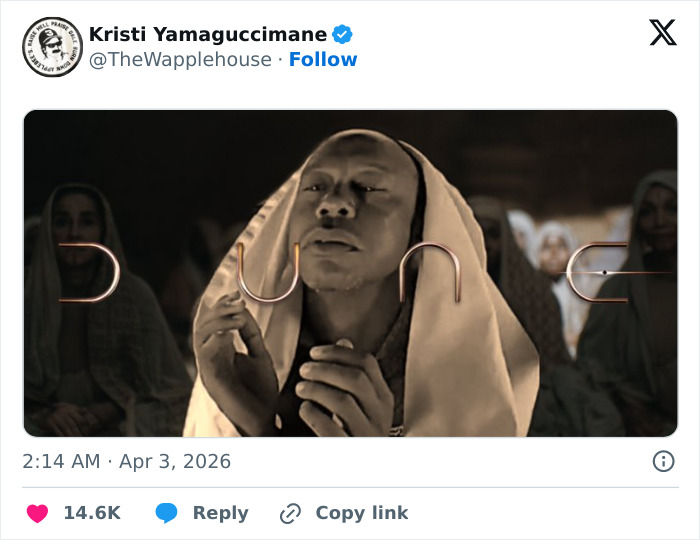Open Kristi Yamaguccimane's profile name

(x=208, y=34)
